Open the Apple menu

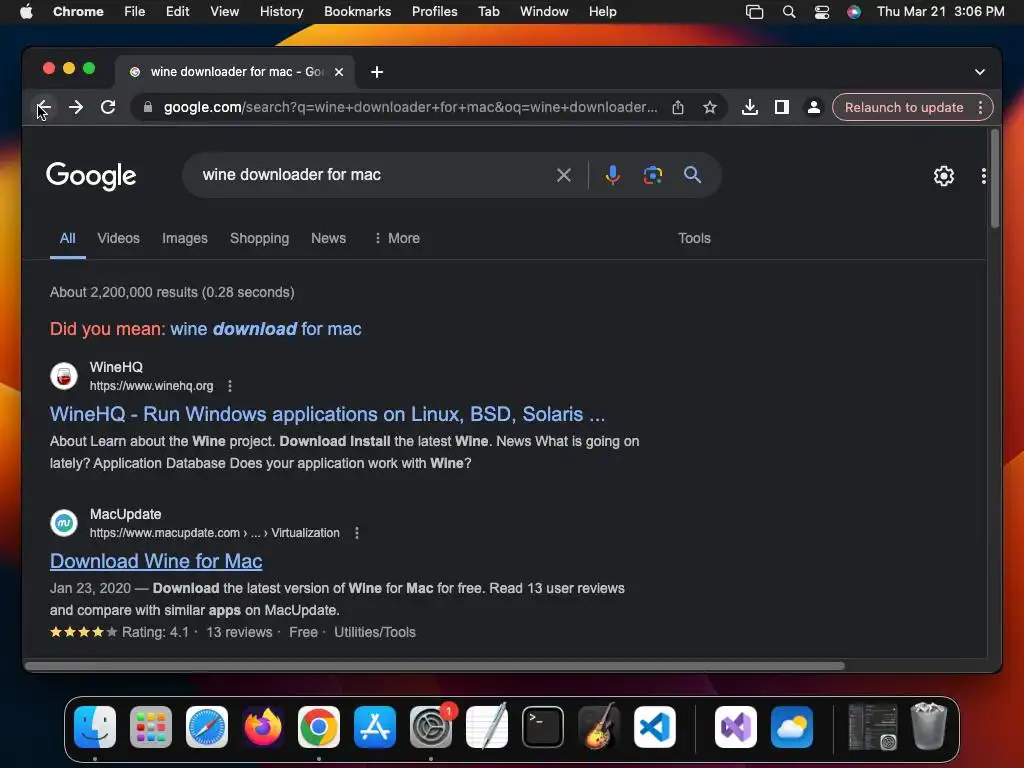26,12
